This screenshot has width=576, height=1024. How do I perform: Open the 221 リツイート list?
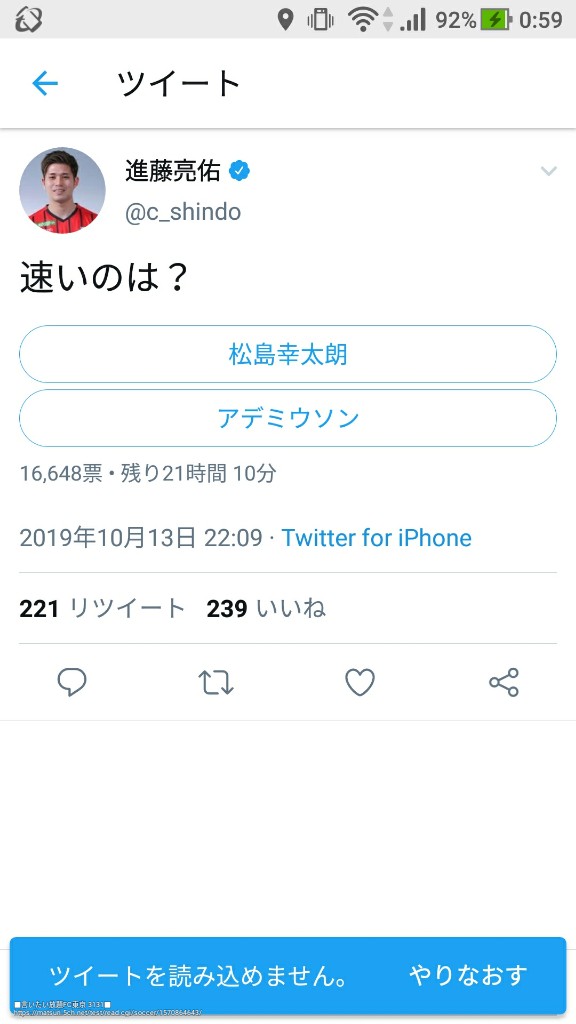coord(103,609)
